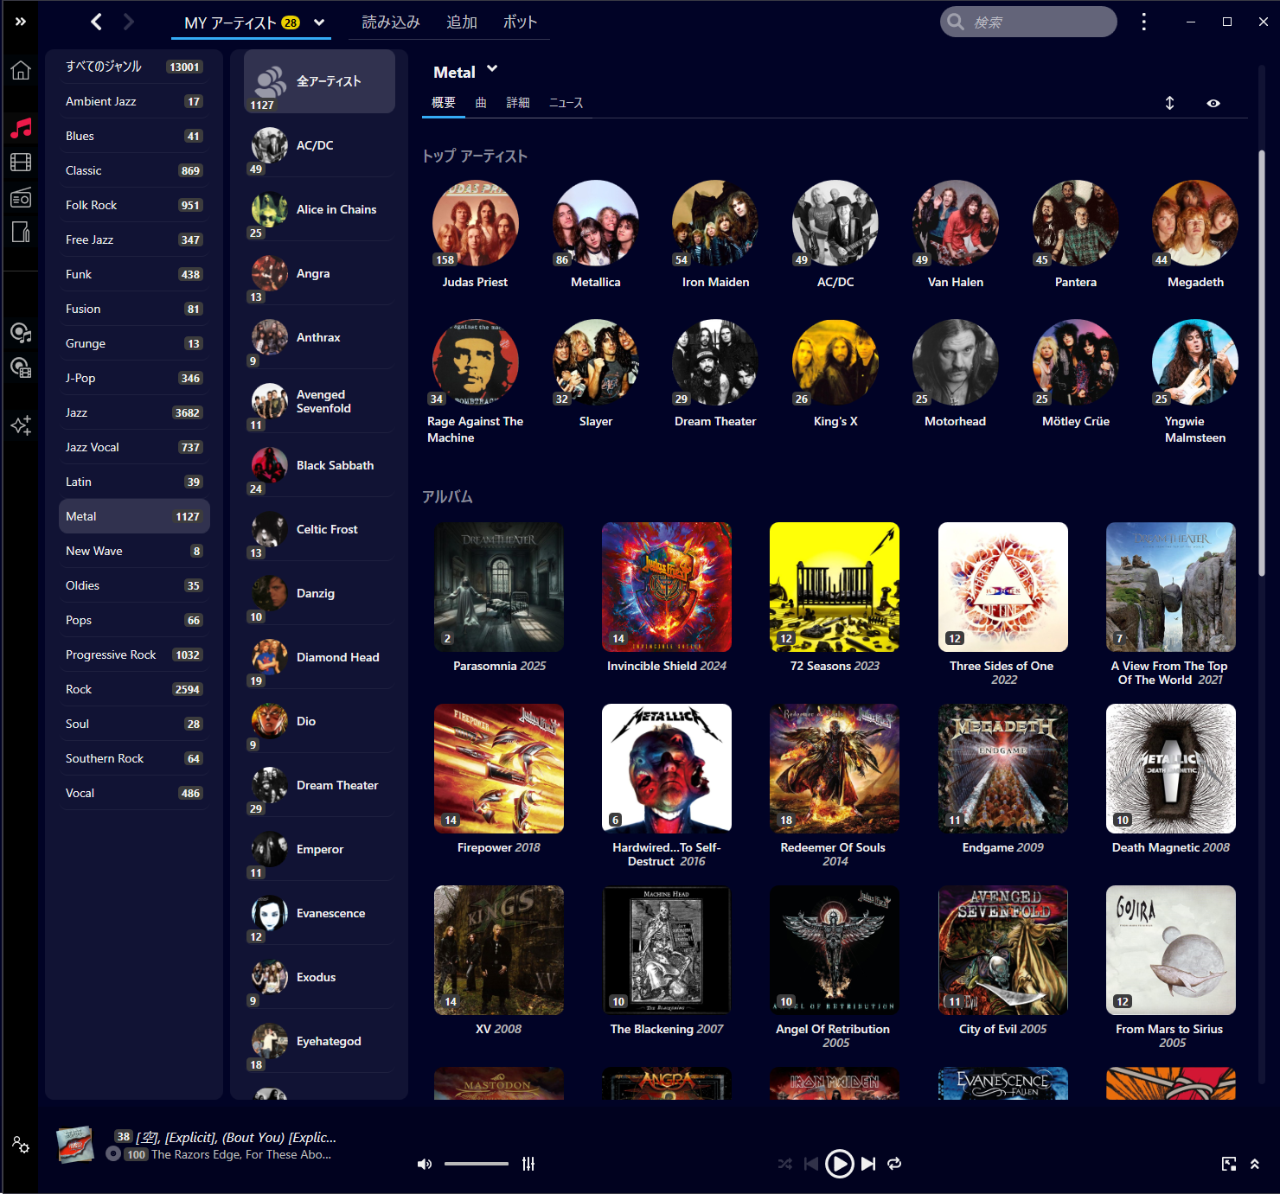Mute with the volume speaker icon
1280x1194 pixels.
click(425, 1164)
